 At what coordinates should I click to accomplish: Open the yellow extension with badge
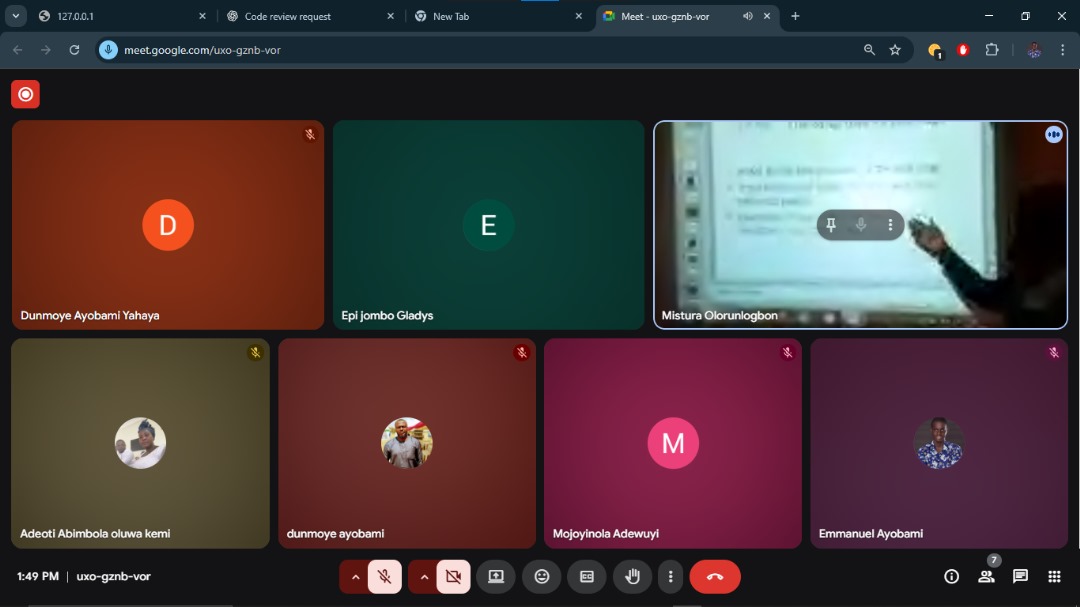click(935, 50)
